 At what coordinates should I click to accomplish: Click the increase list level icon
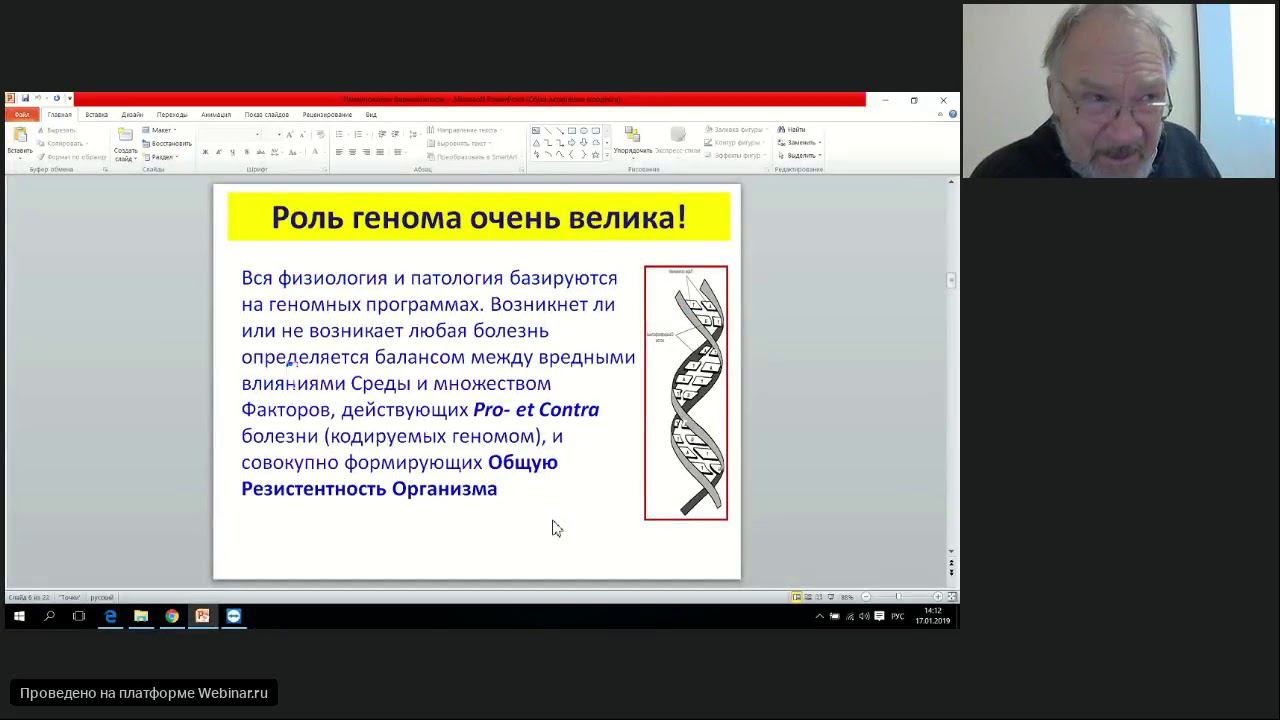click(395, 134)
